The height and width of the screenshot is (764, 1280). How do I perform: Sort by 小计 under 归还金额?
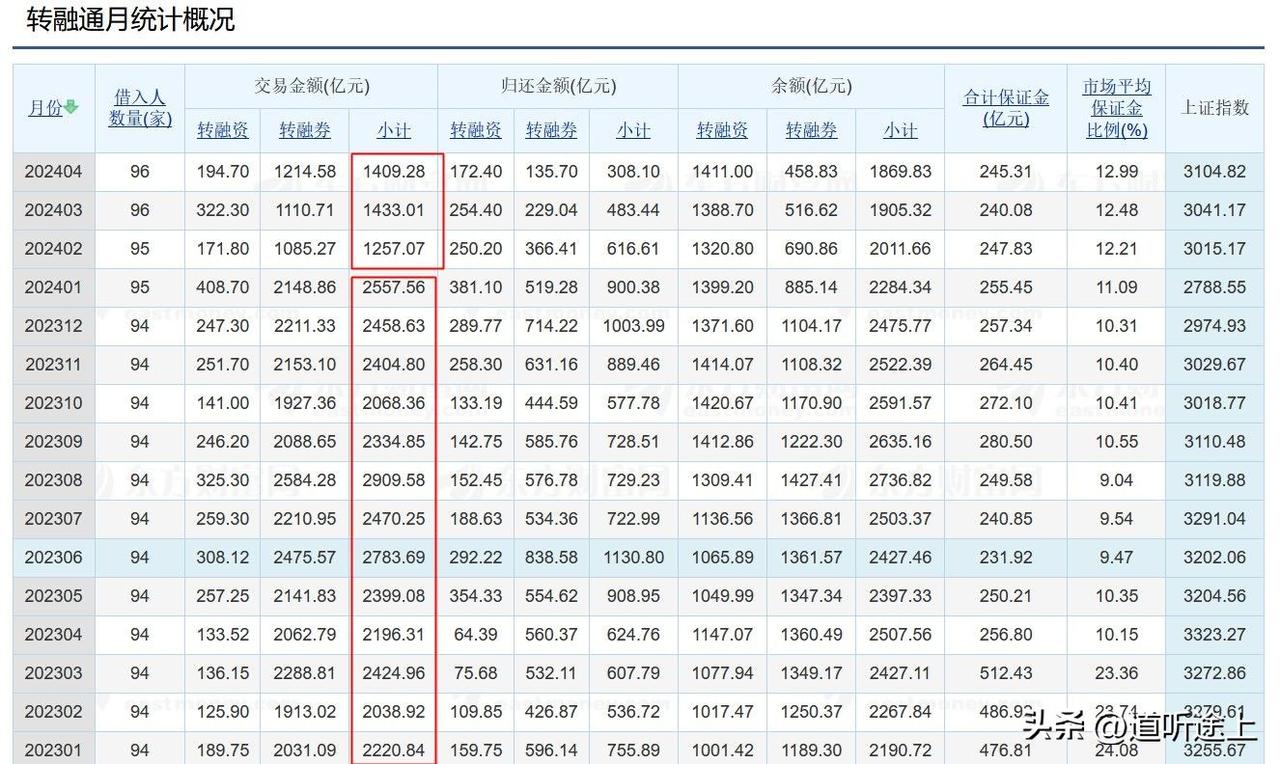(633, 130)
